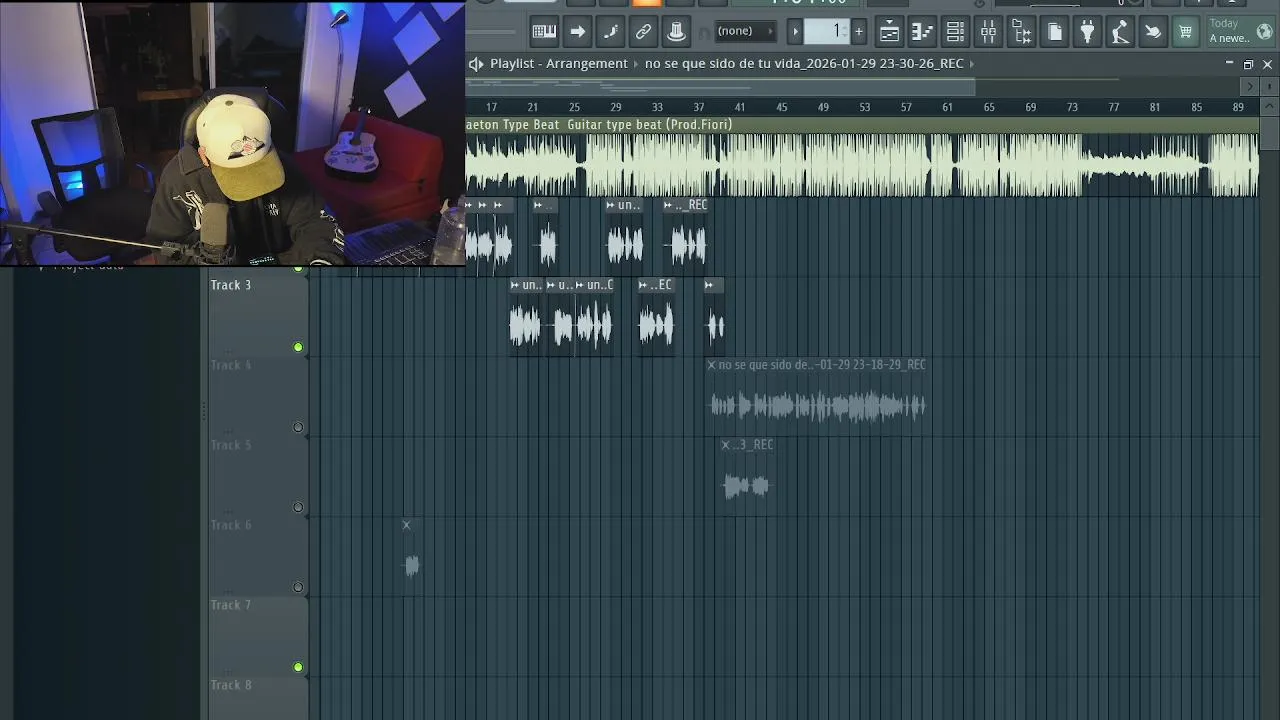Unmute Track 4 with its LED
1280x720 pixels.
coord(298,427)
